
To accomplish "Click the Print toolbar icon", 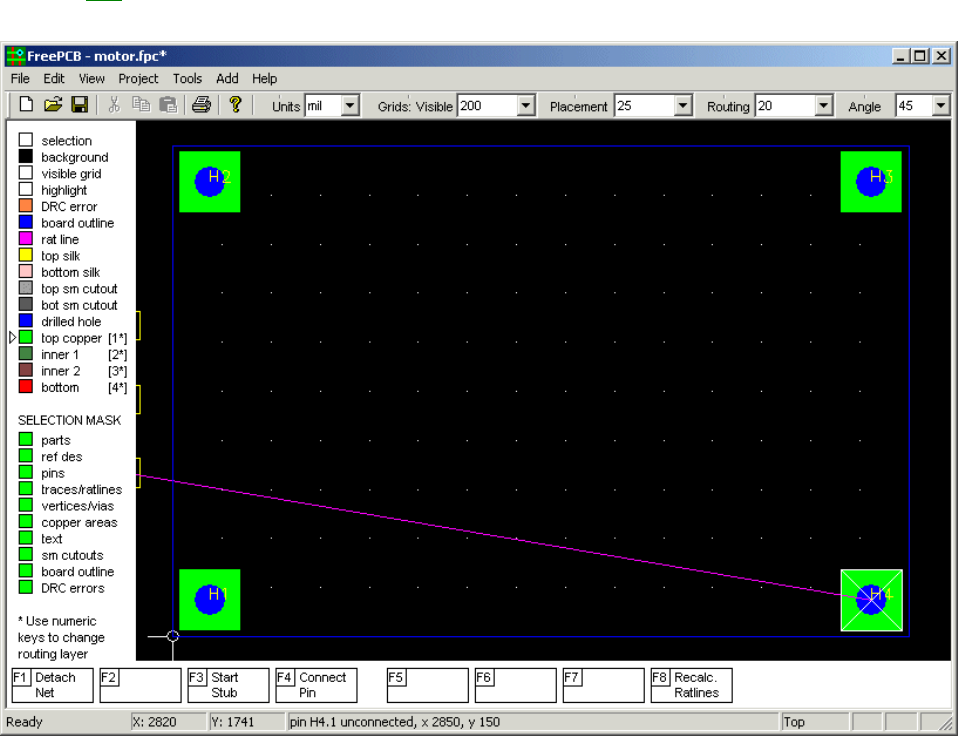I will tap(202, 105).
